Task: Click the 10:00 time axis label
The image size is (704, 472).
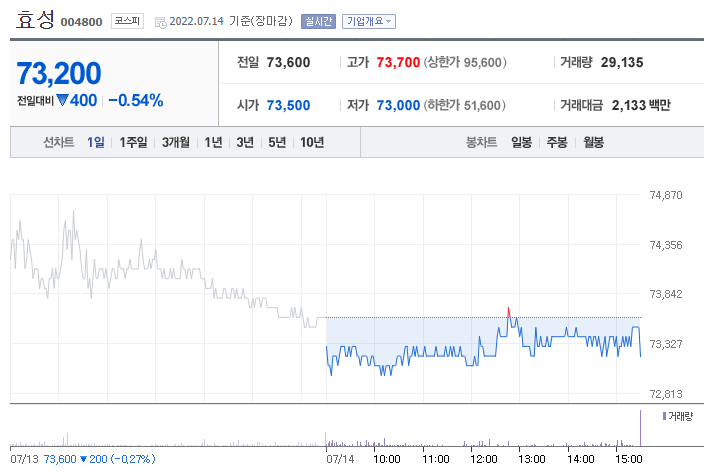Action: 387,459
